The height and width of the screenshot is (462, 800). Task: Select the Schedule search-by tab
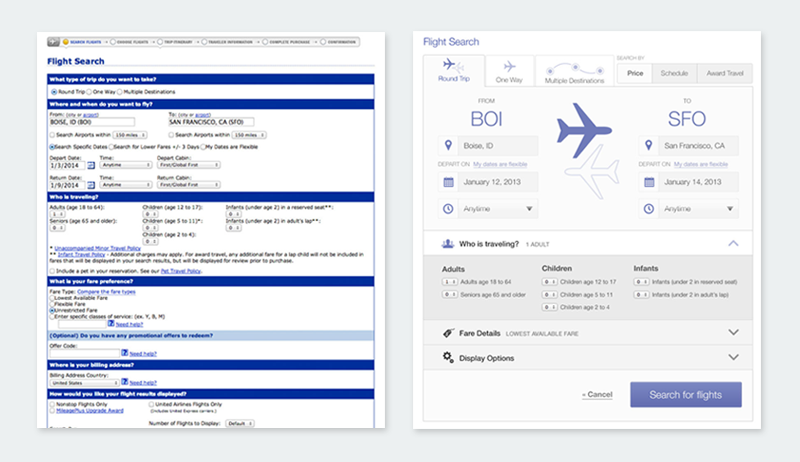[x=674, y=73]
